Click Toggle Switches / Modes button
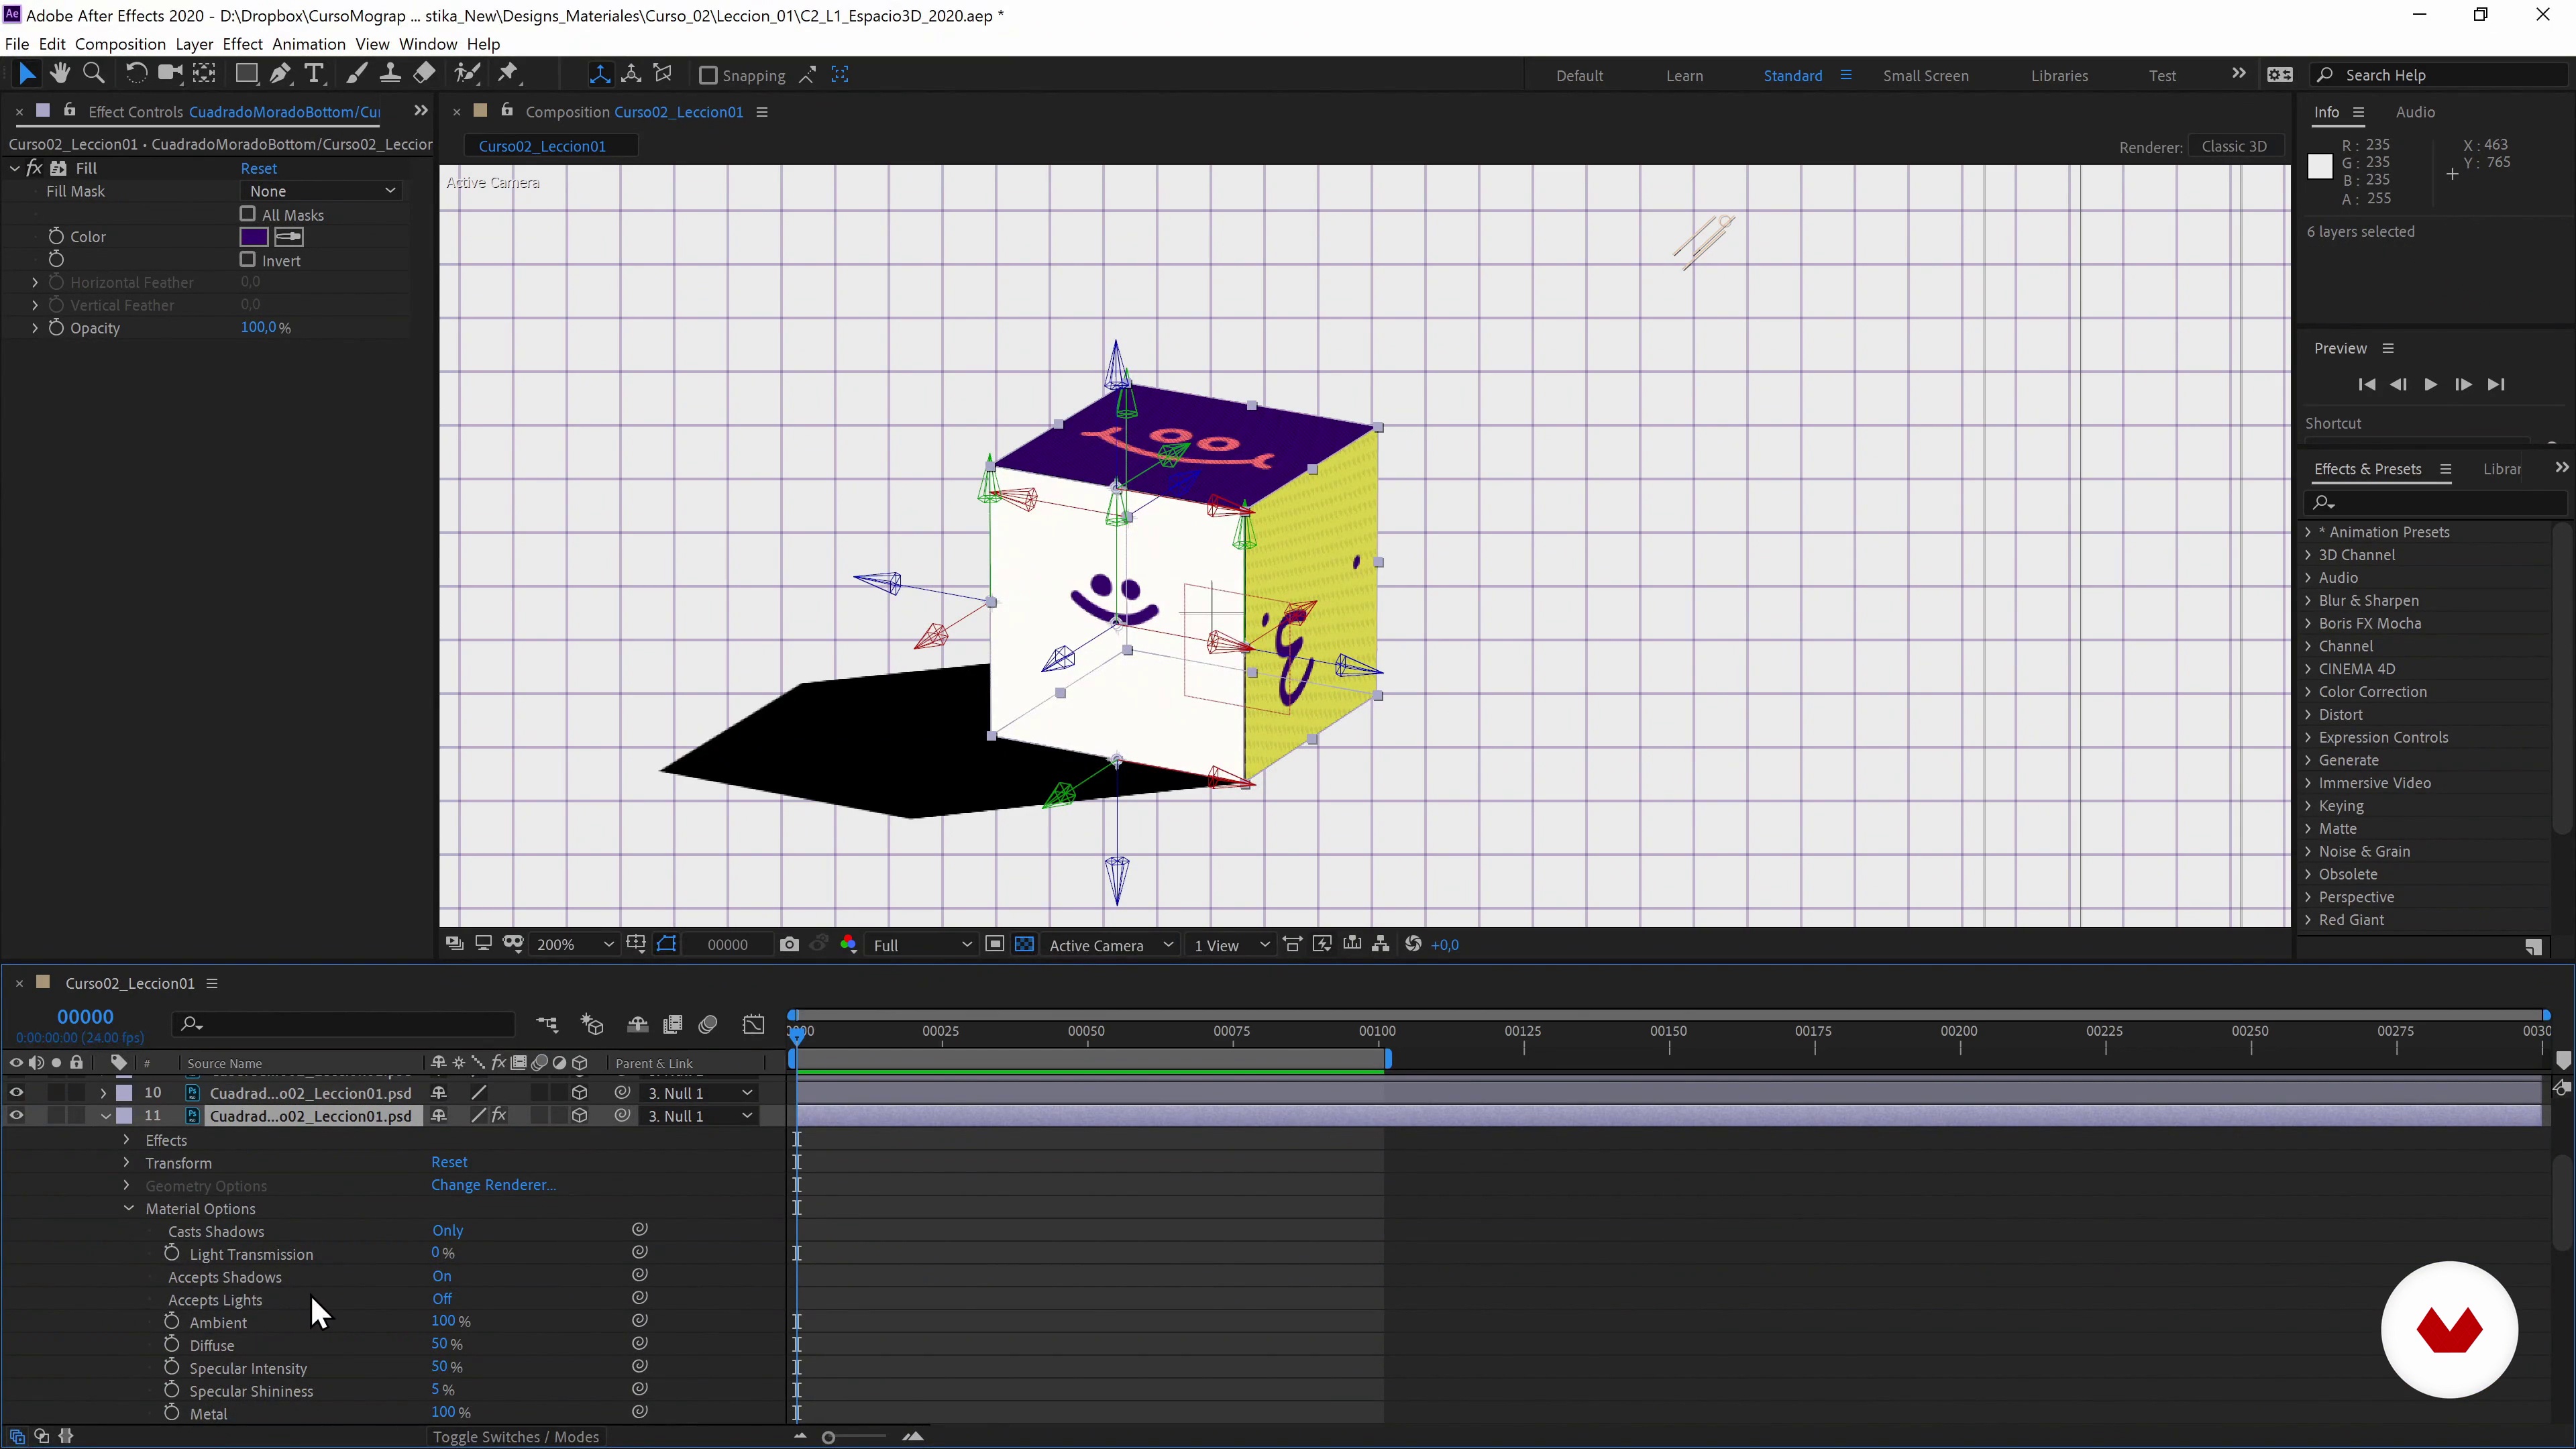The image size is (2576, 1449). (x=515, y=1437)
